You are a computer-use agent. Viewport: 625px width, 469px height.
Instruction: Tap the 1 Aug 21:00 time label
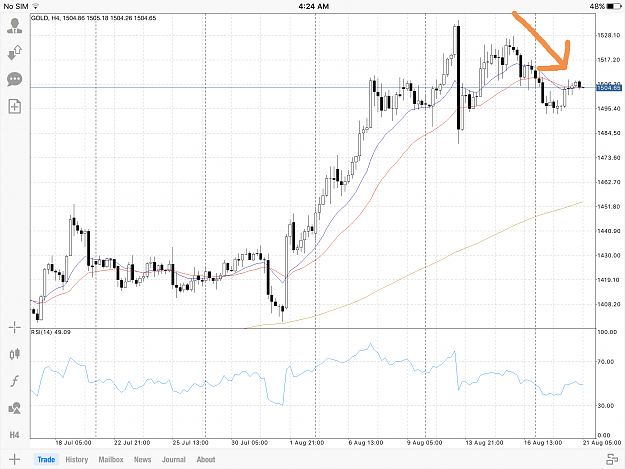[x=307, y=443]
